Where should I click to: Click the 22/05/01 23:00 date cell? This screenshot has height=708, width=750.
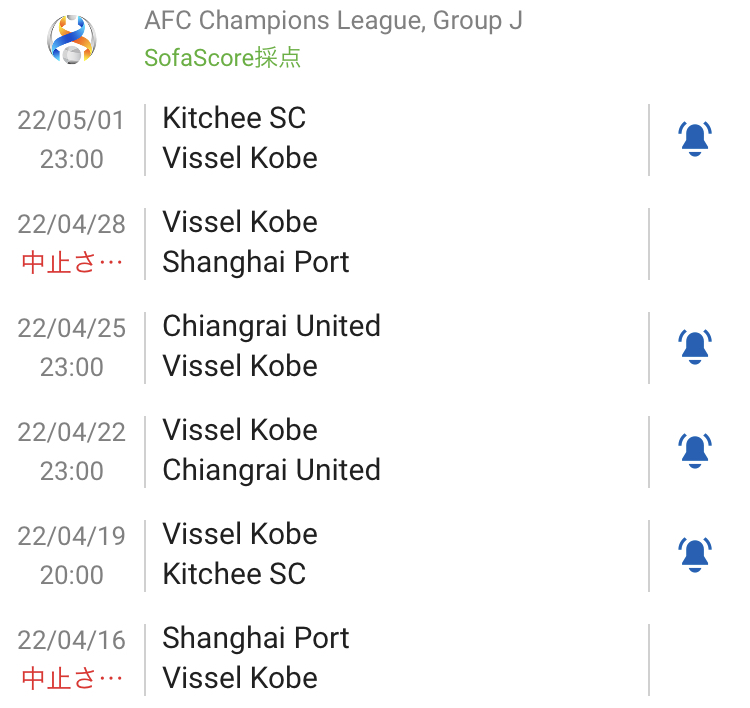(72, 139)
